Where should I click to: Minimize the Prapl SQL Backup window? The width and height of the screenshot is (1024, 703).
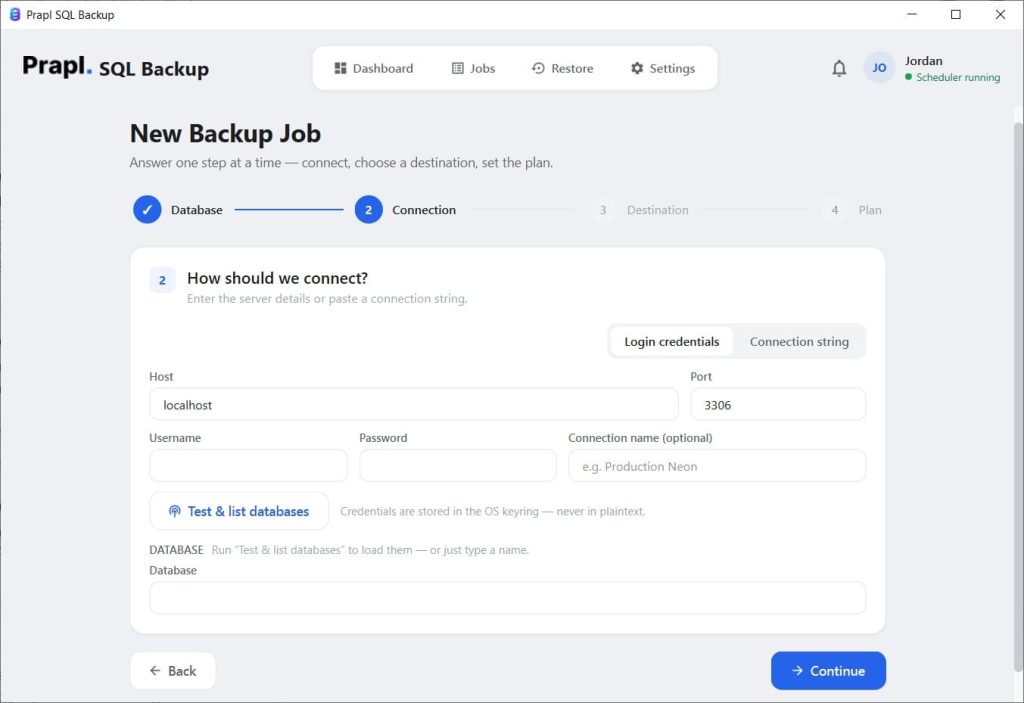pyautogui.click(x=912, y=14)
